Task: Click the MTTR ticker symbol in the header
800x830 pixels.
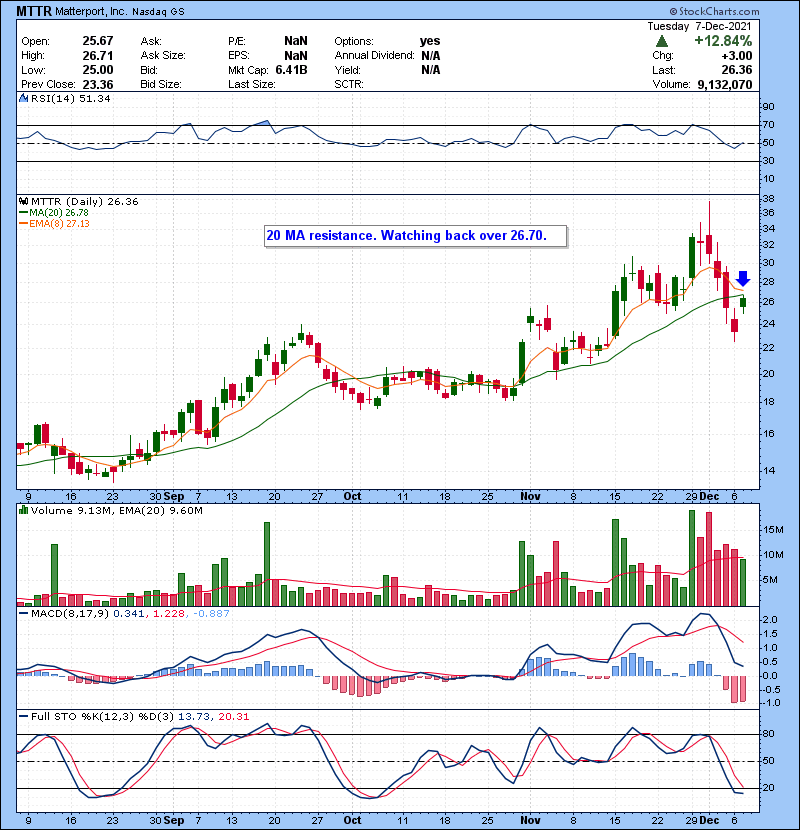Action: 34,11
